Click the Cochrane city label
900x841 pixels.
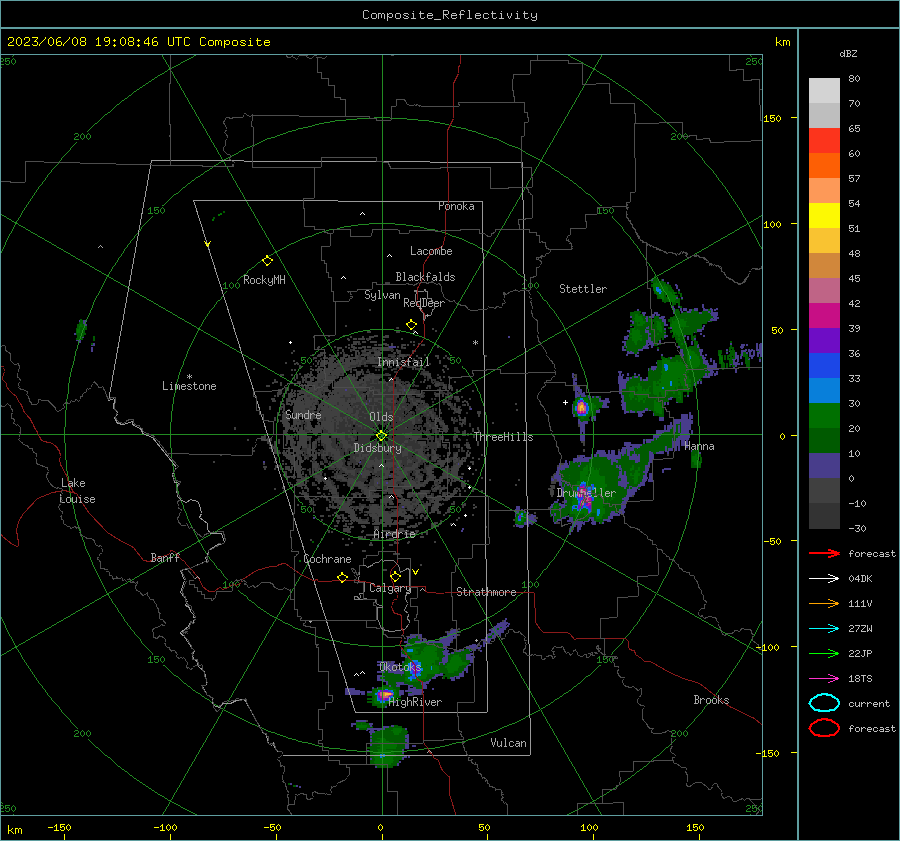pos(327,559)
